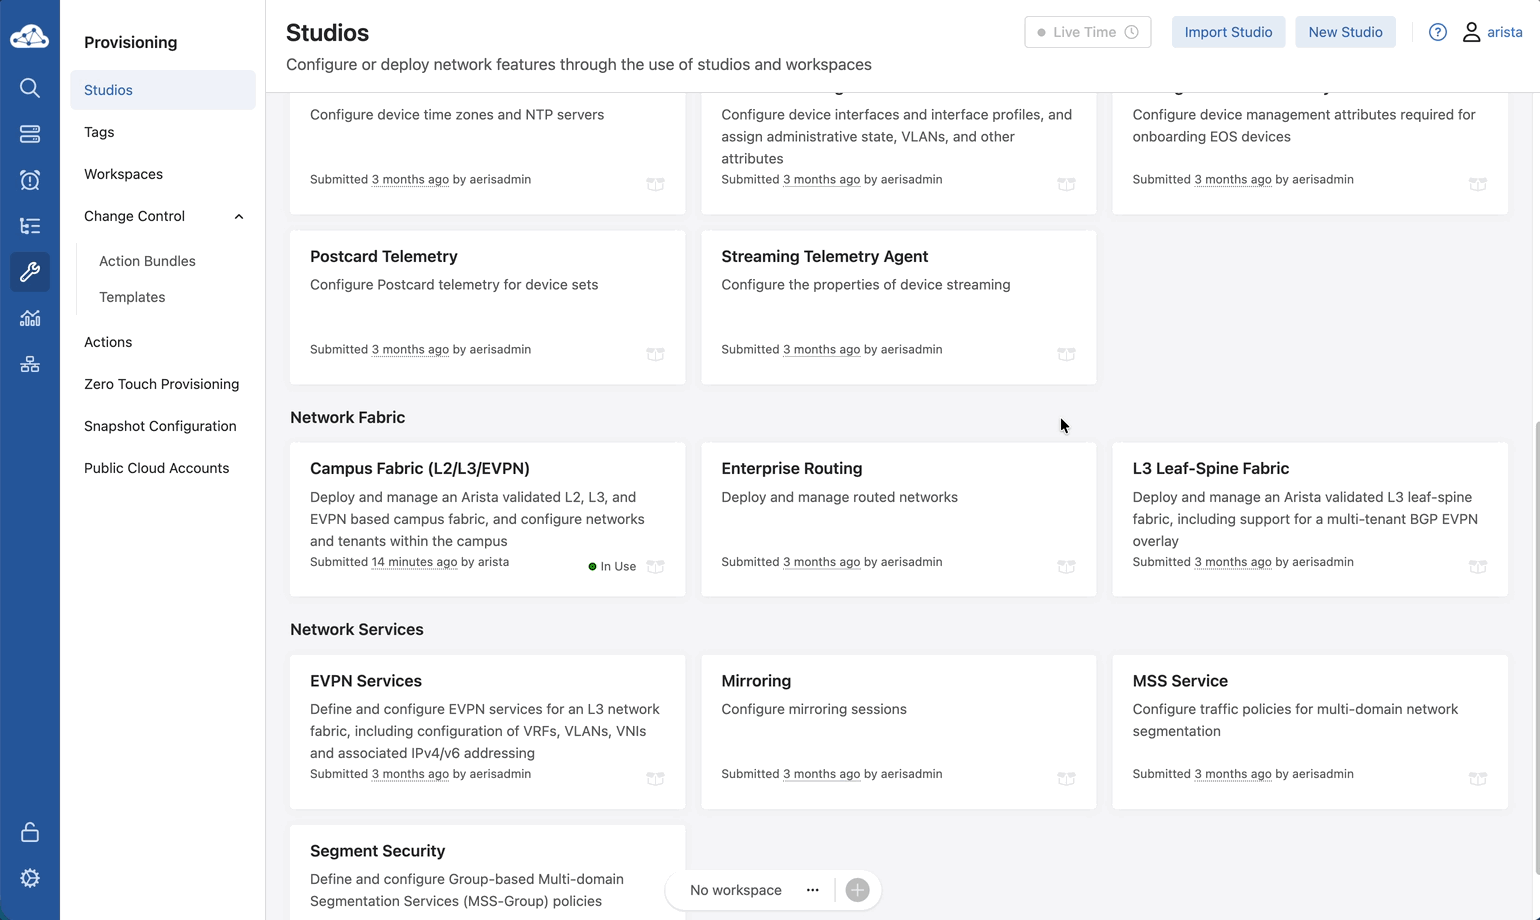Click "14 minutes ago" on Campus Fabric card

414,562
